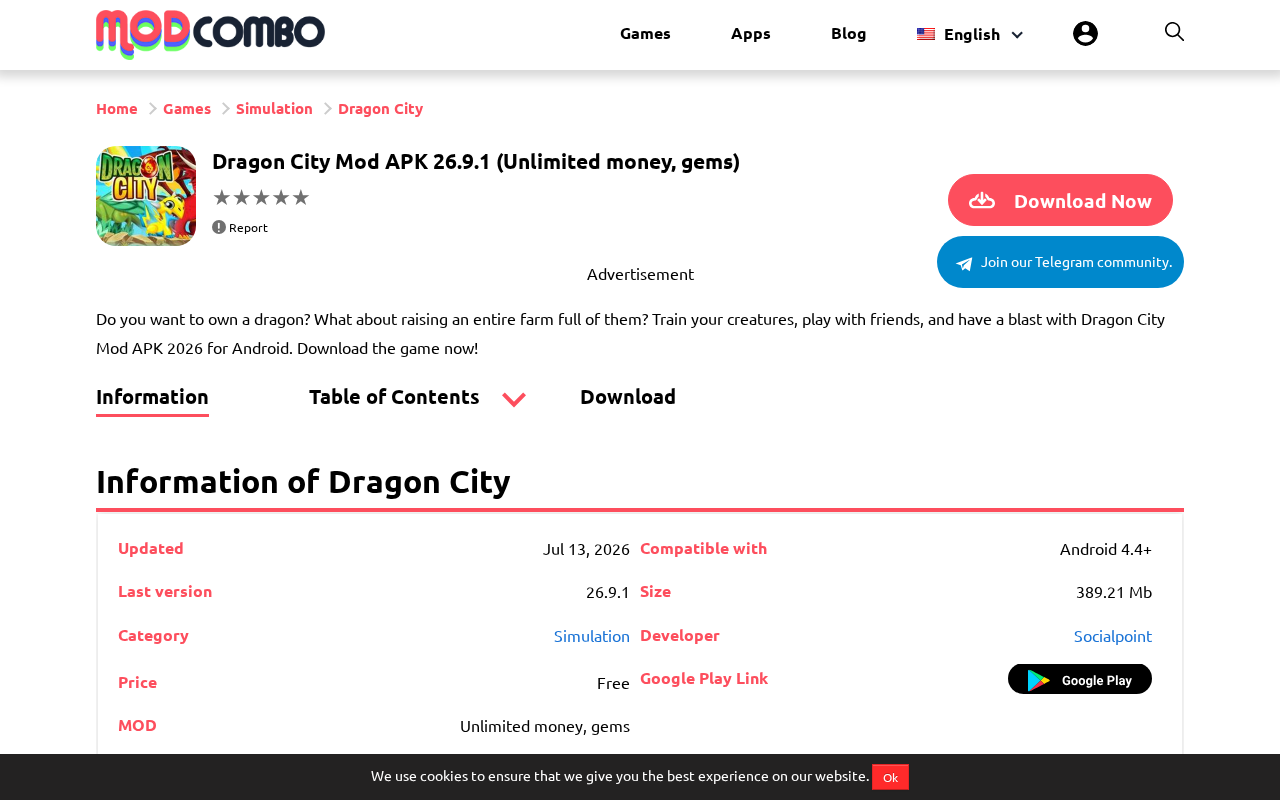Click the Dragon City app icon

pyautogui.click(x=146, y=196)
